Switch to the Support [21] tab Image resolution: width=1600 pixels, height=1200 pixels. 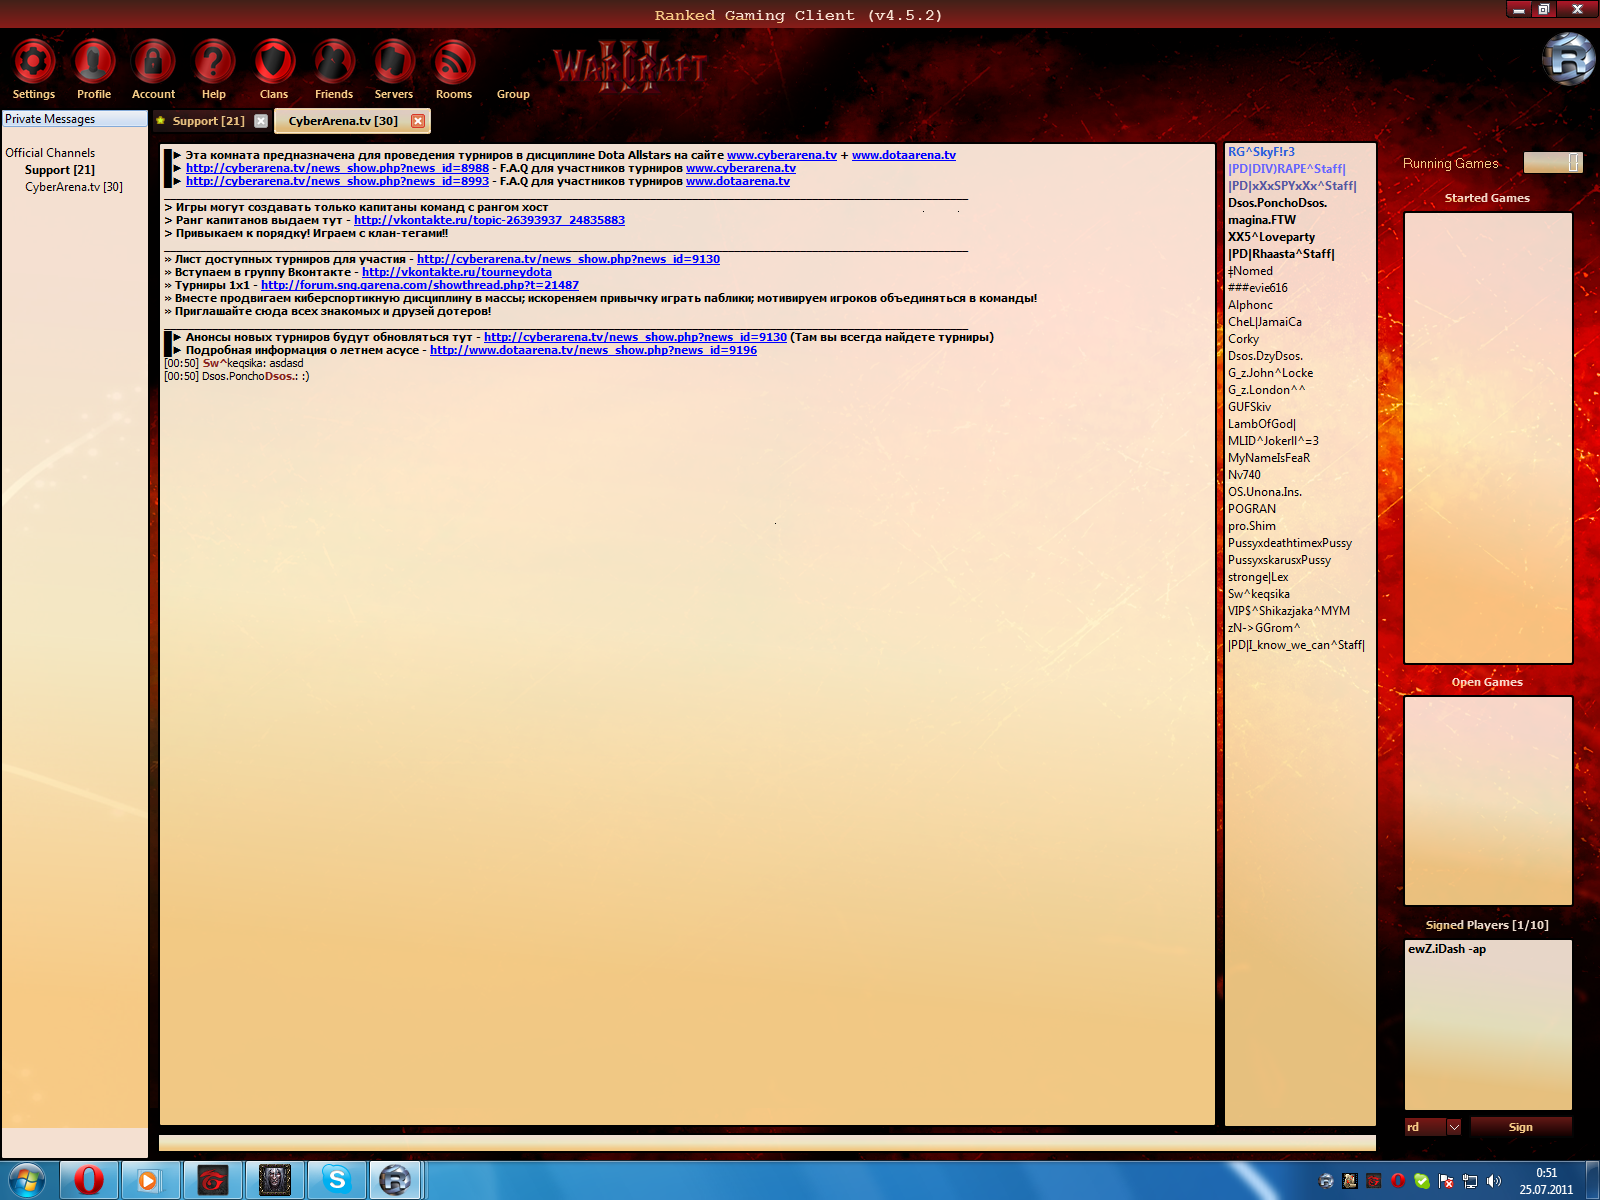point(208,121)
